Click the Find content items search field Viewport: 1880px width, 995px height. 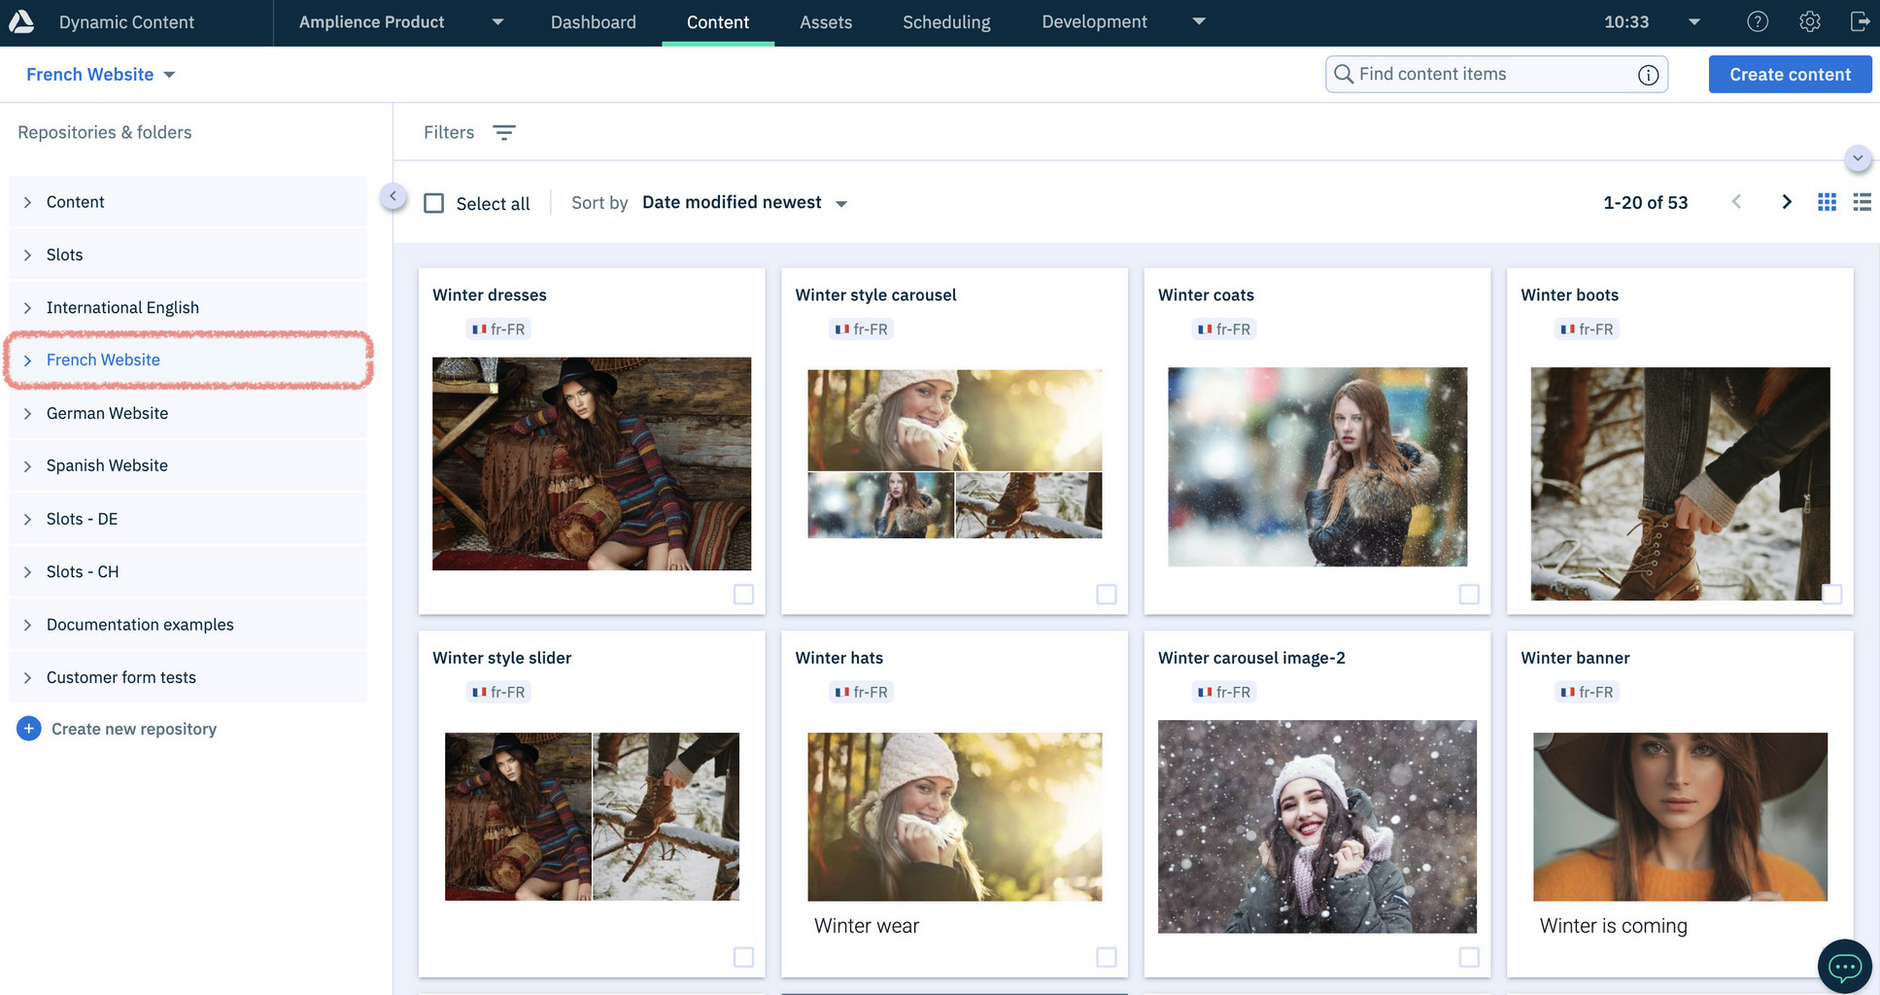tap(1496, 74)
